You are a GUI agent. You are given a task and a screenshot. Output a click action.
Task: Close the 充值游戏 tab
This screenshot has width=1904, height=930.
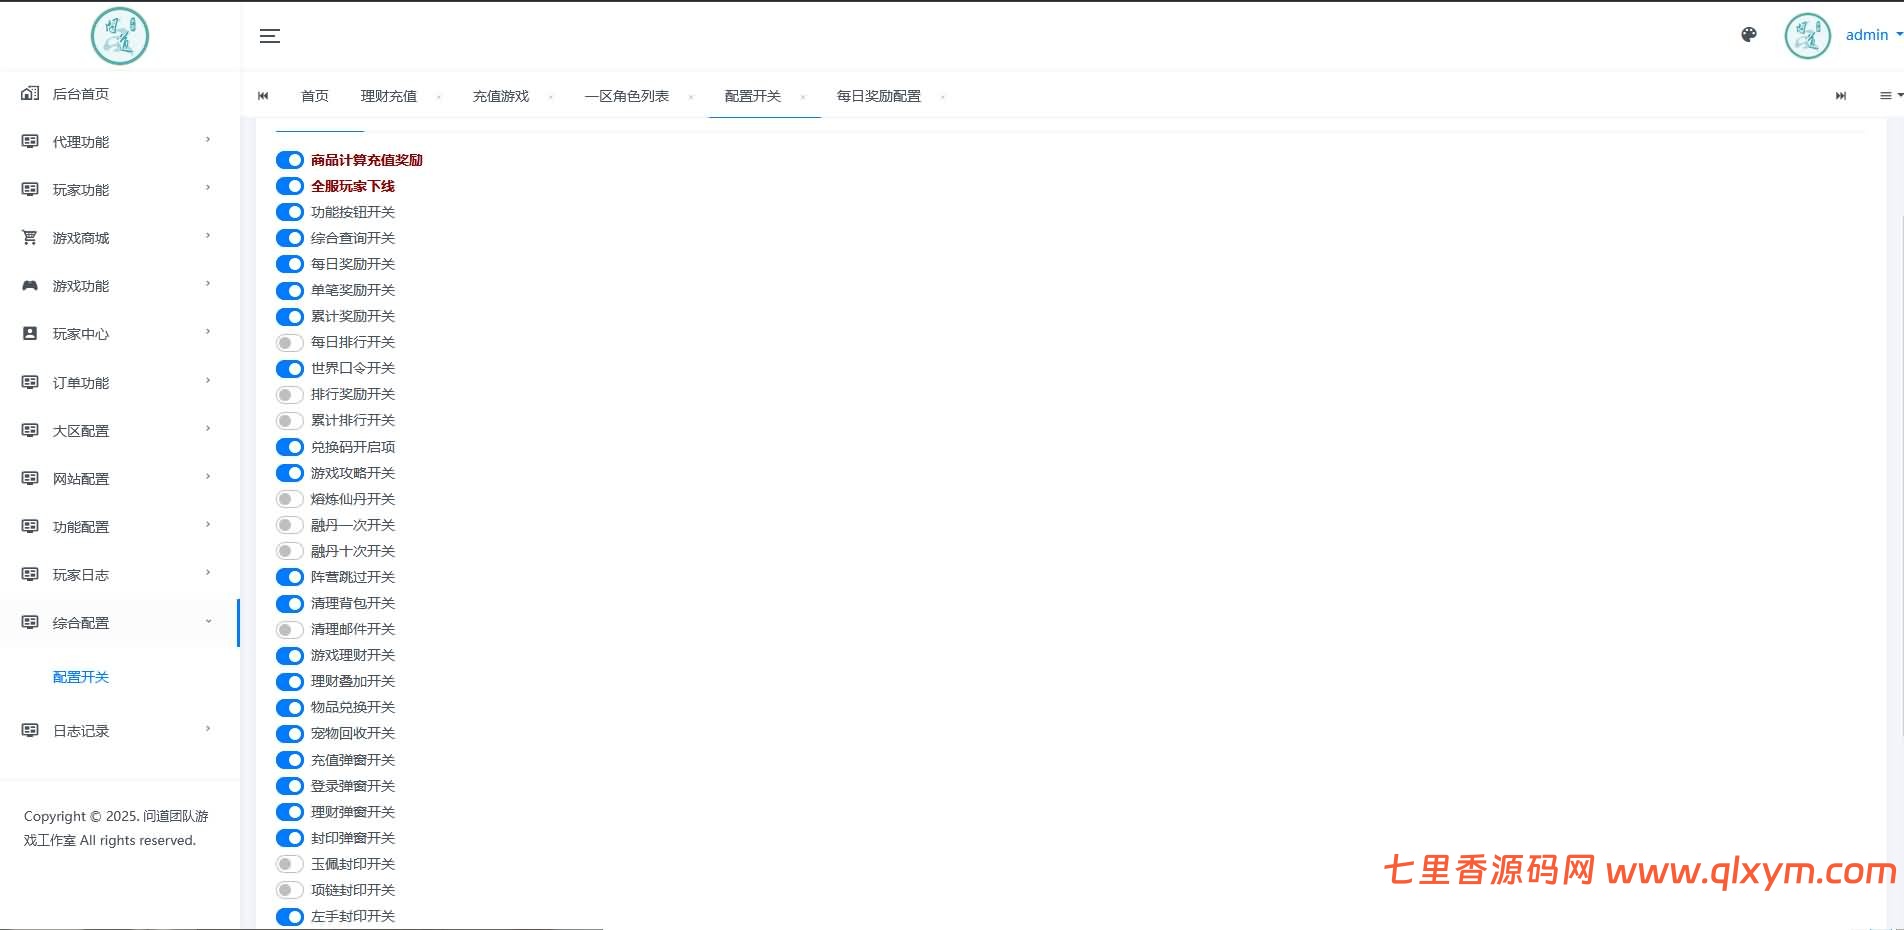pyautogui.click(x=551, y=97)
